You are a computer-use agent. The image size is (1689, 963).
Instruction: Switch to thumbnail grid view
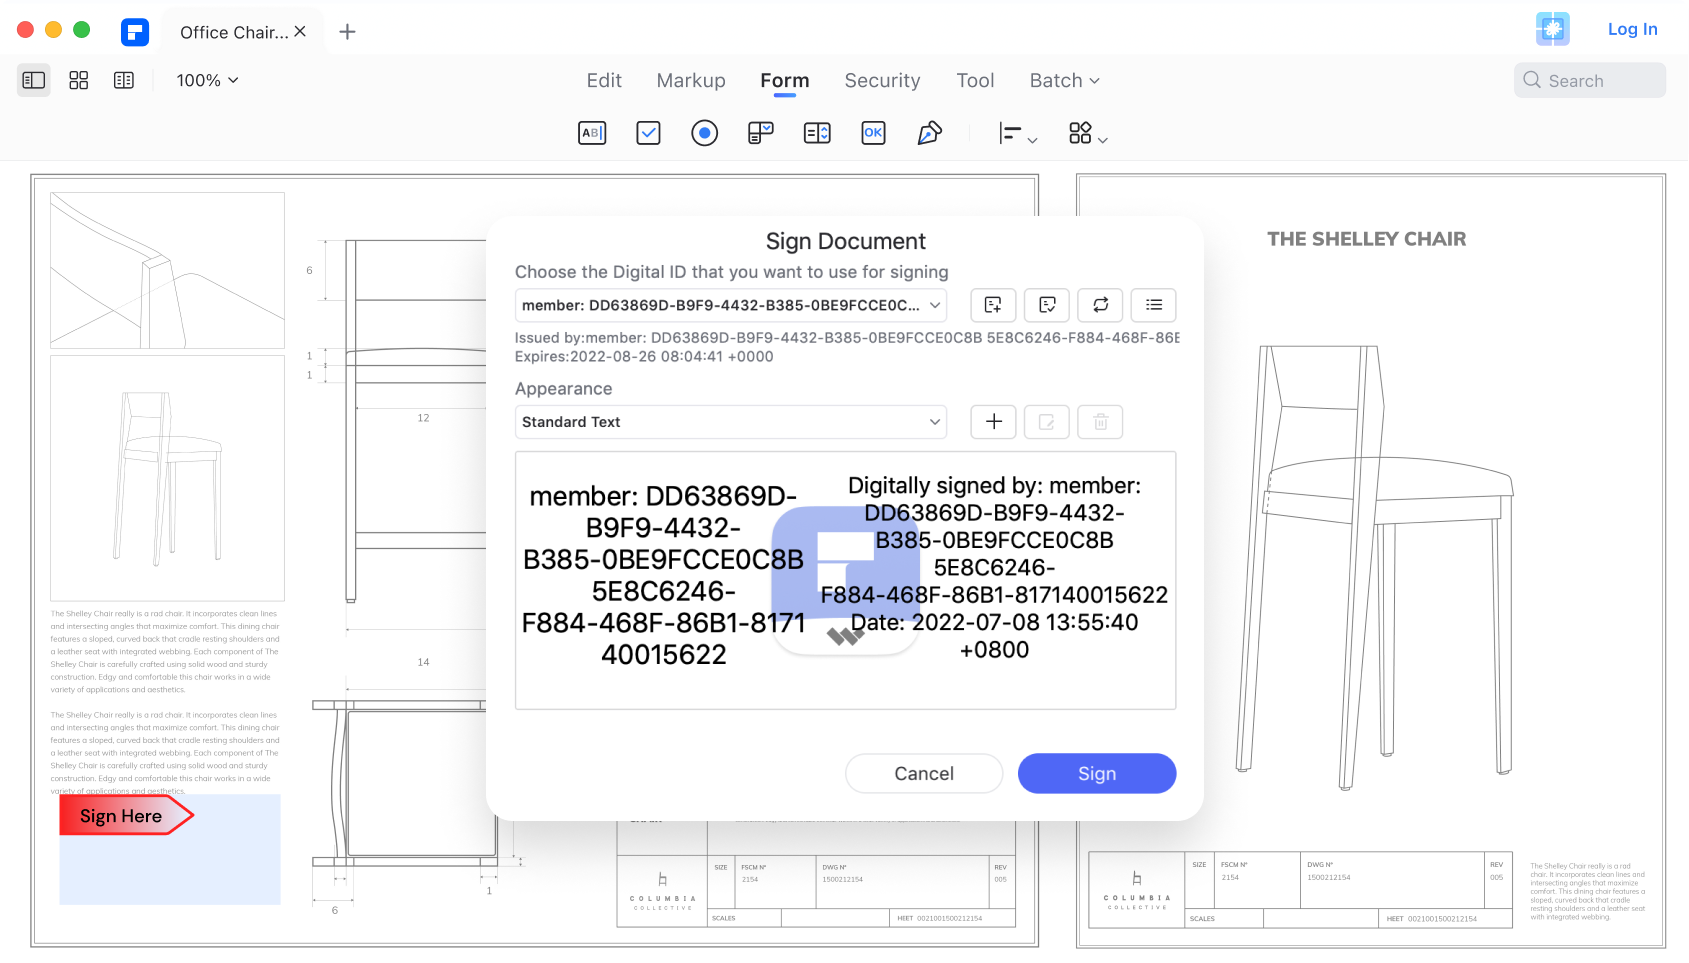pos(79,80)
